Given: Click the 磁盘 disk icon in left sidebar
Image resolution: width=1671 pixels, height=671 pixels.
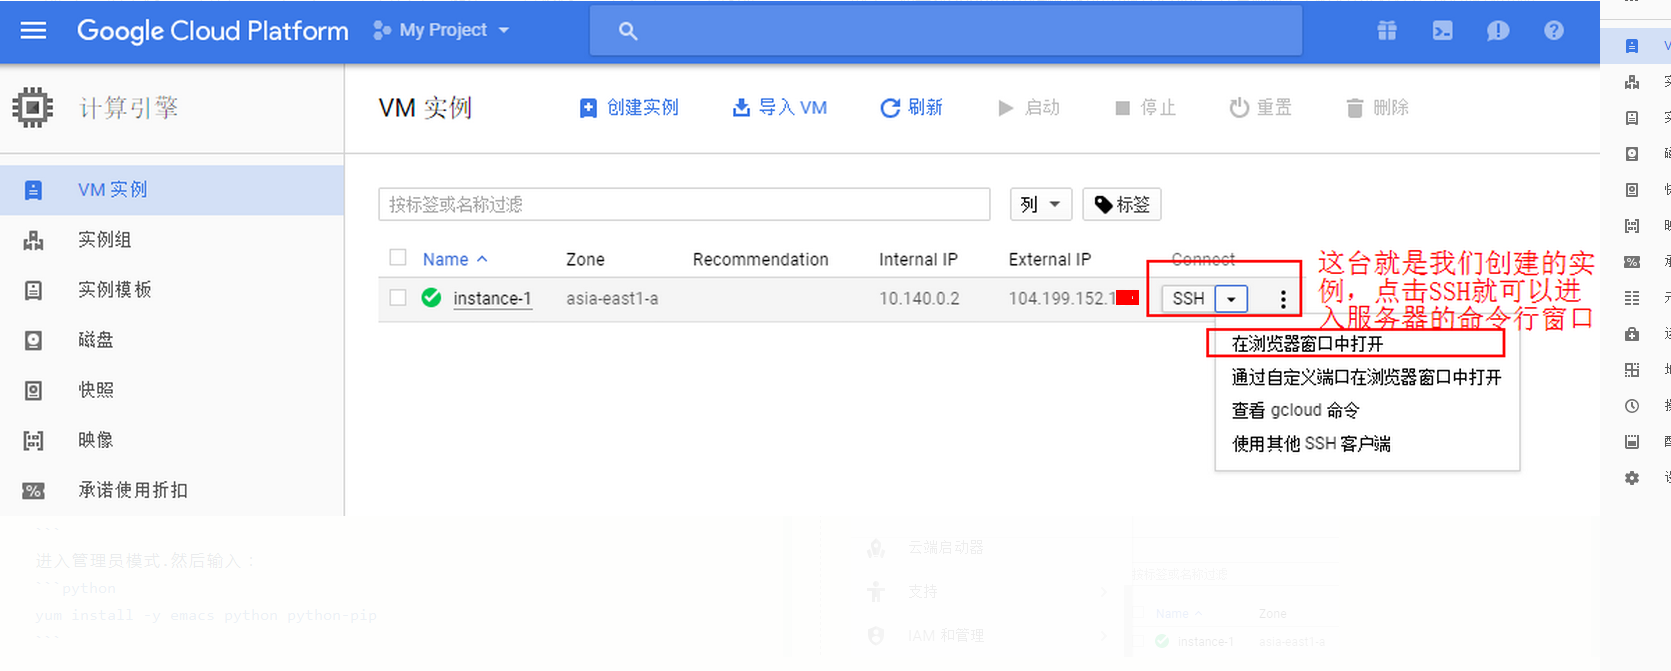Looking at the screenshot, I should click(x=33, y=340).
